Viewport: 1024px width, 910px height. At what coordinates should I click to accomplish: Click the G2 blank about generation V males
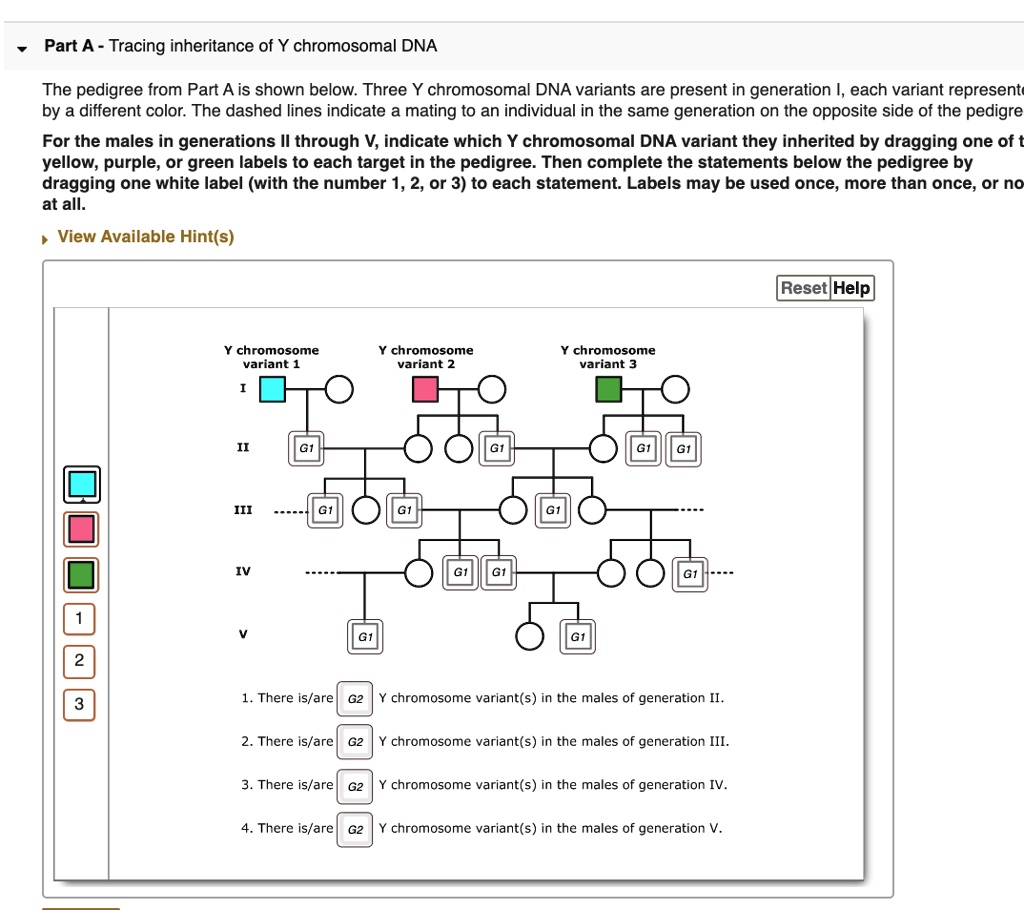[x=355, y=829]
